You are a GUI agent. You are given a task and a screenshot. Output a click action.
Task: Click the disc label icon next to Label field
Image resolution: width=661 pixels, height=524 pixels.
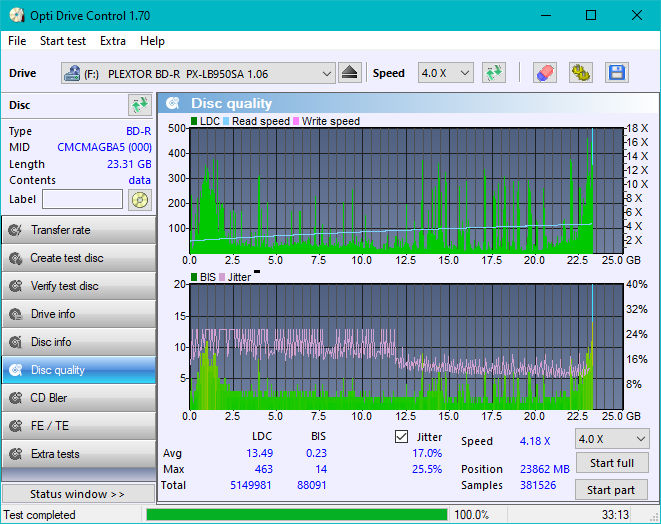(x=140, y=200)
